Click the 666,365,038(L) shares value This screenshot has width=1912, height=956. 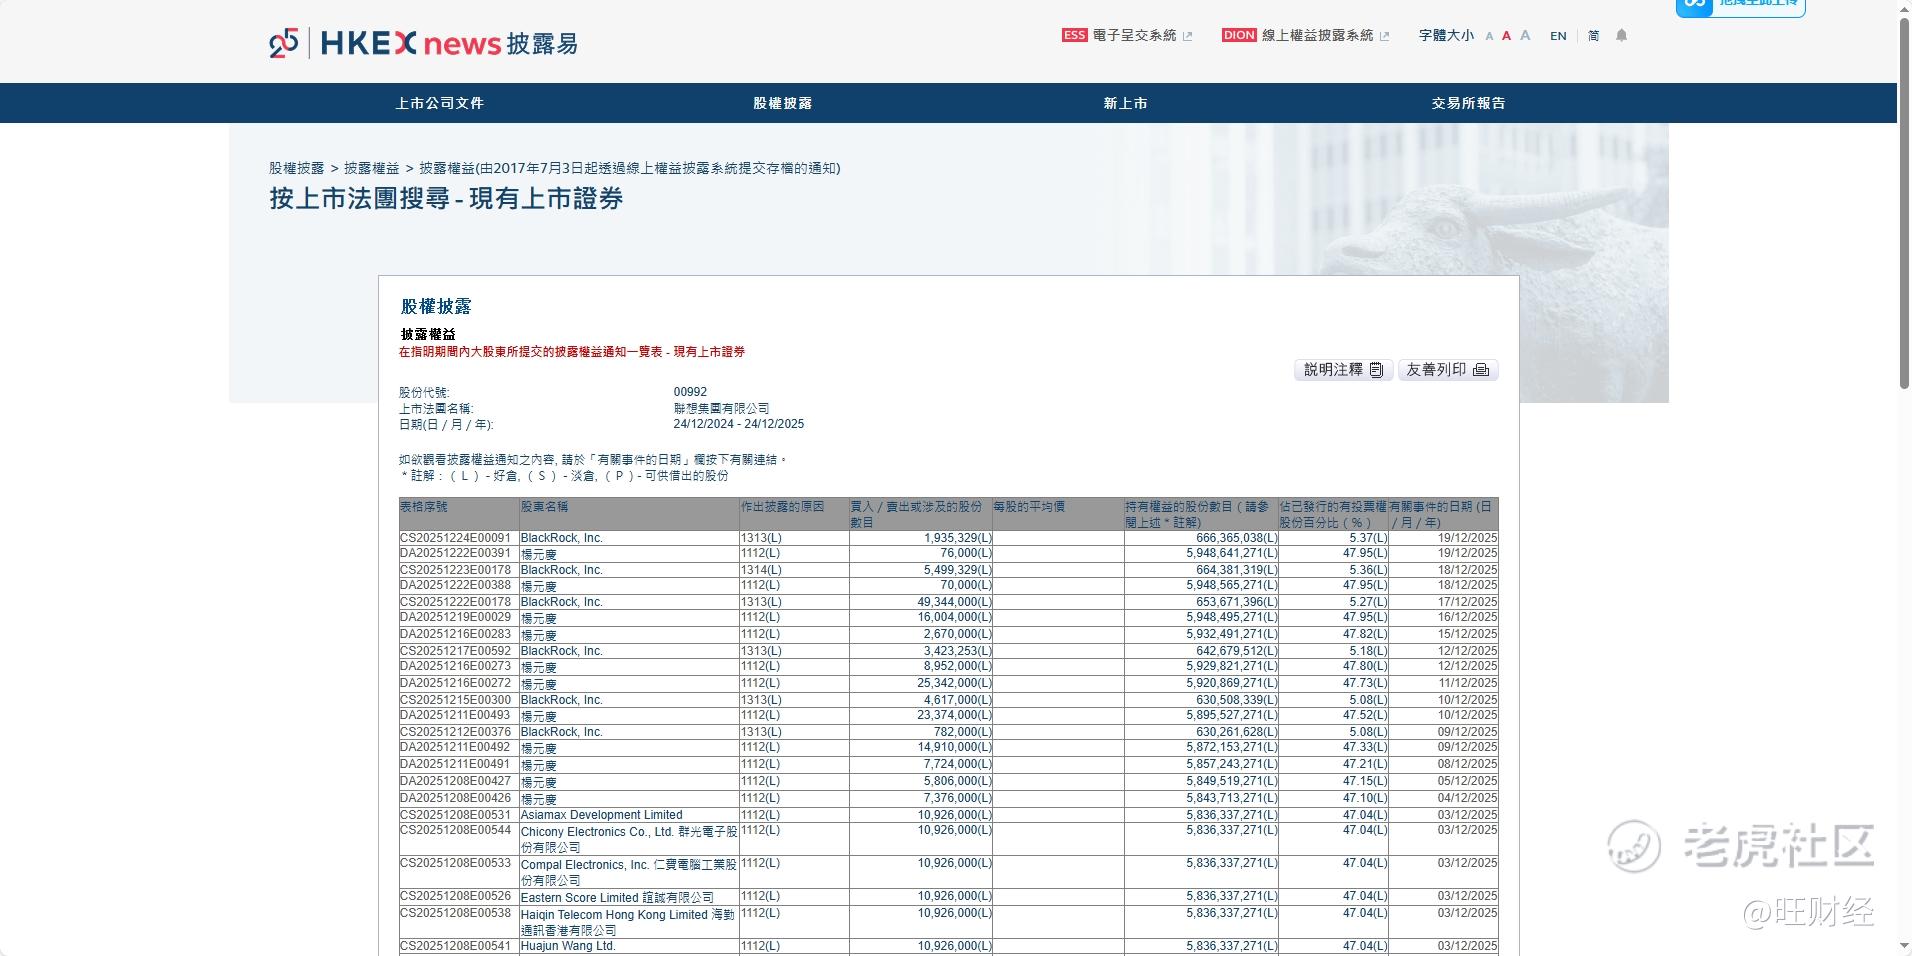1237,538
